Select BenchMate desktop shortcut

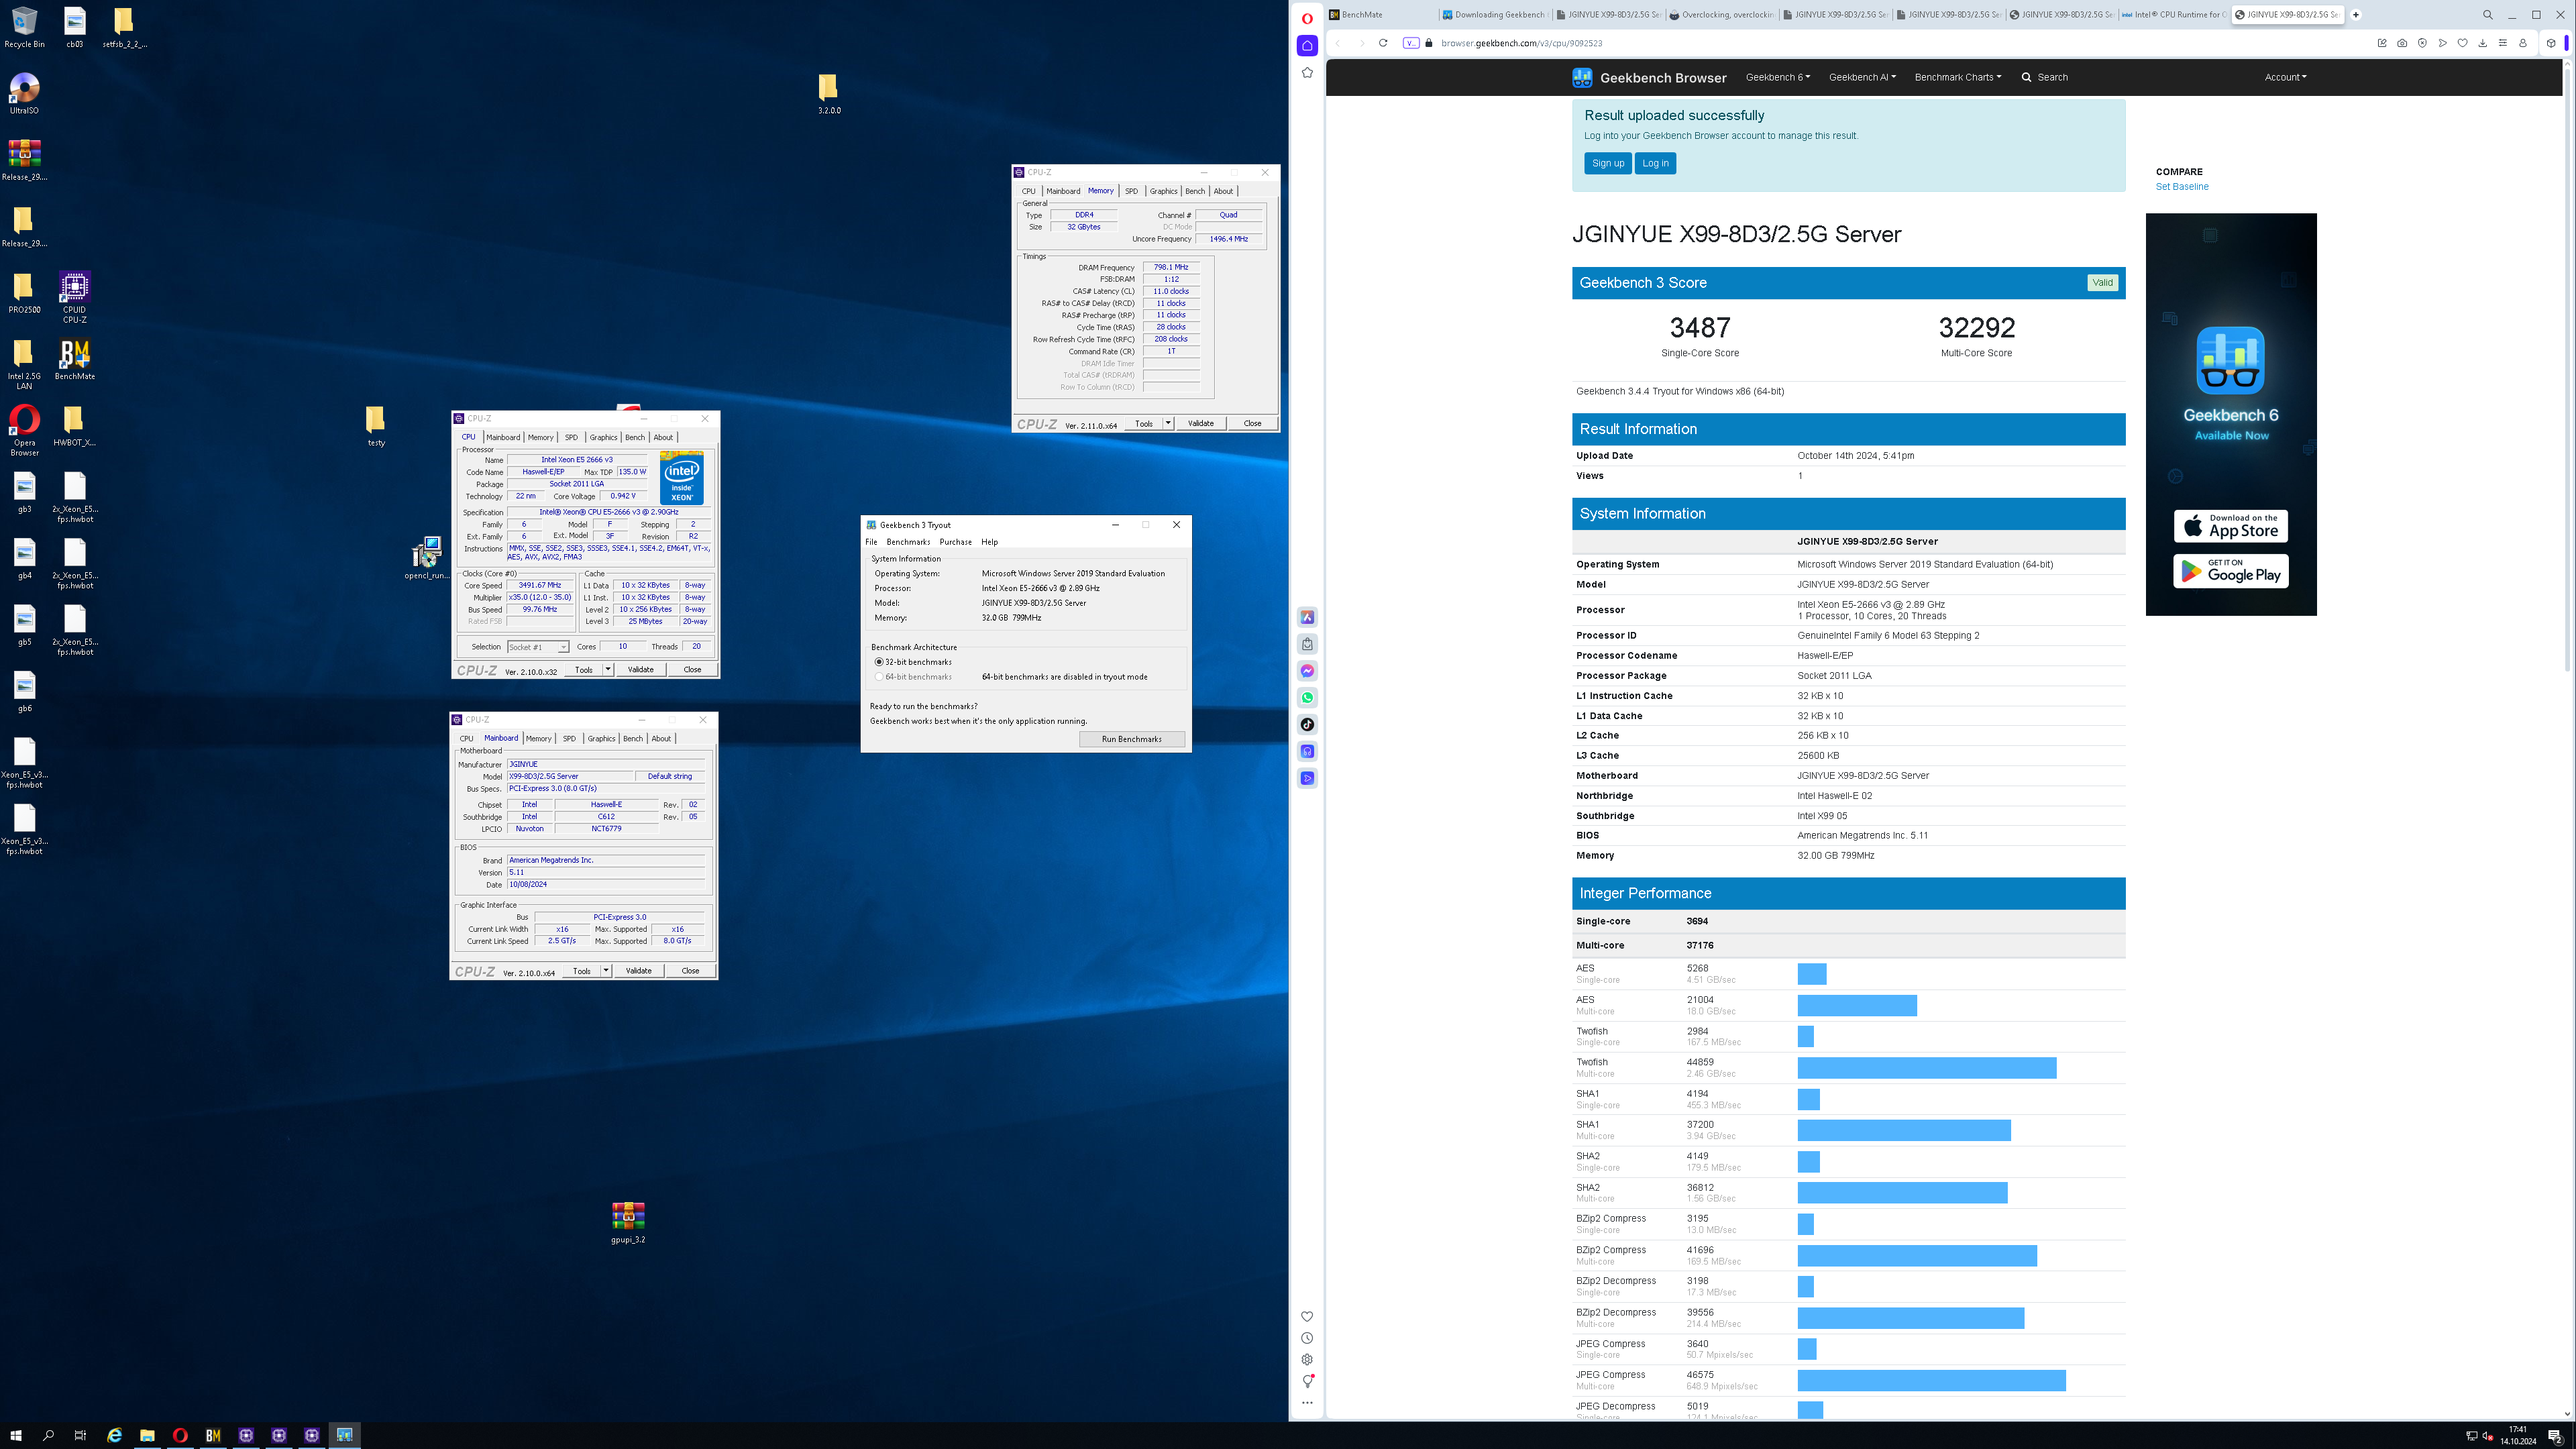[75, 360]
